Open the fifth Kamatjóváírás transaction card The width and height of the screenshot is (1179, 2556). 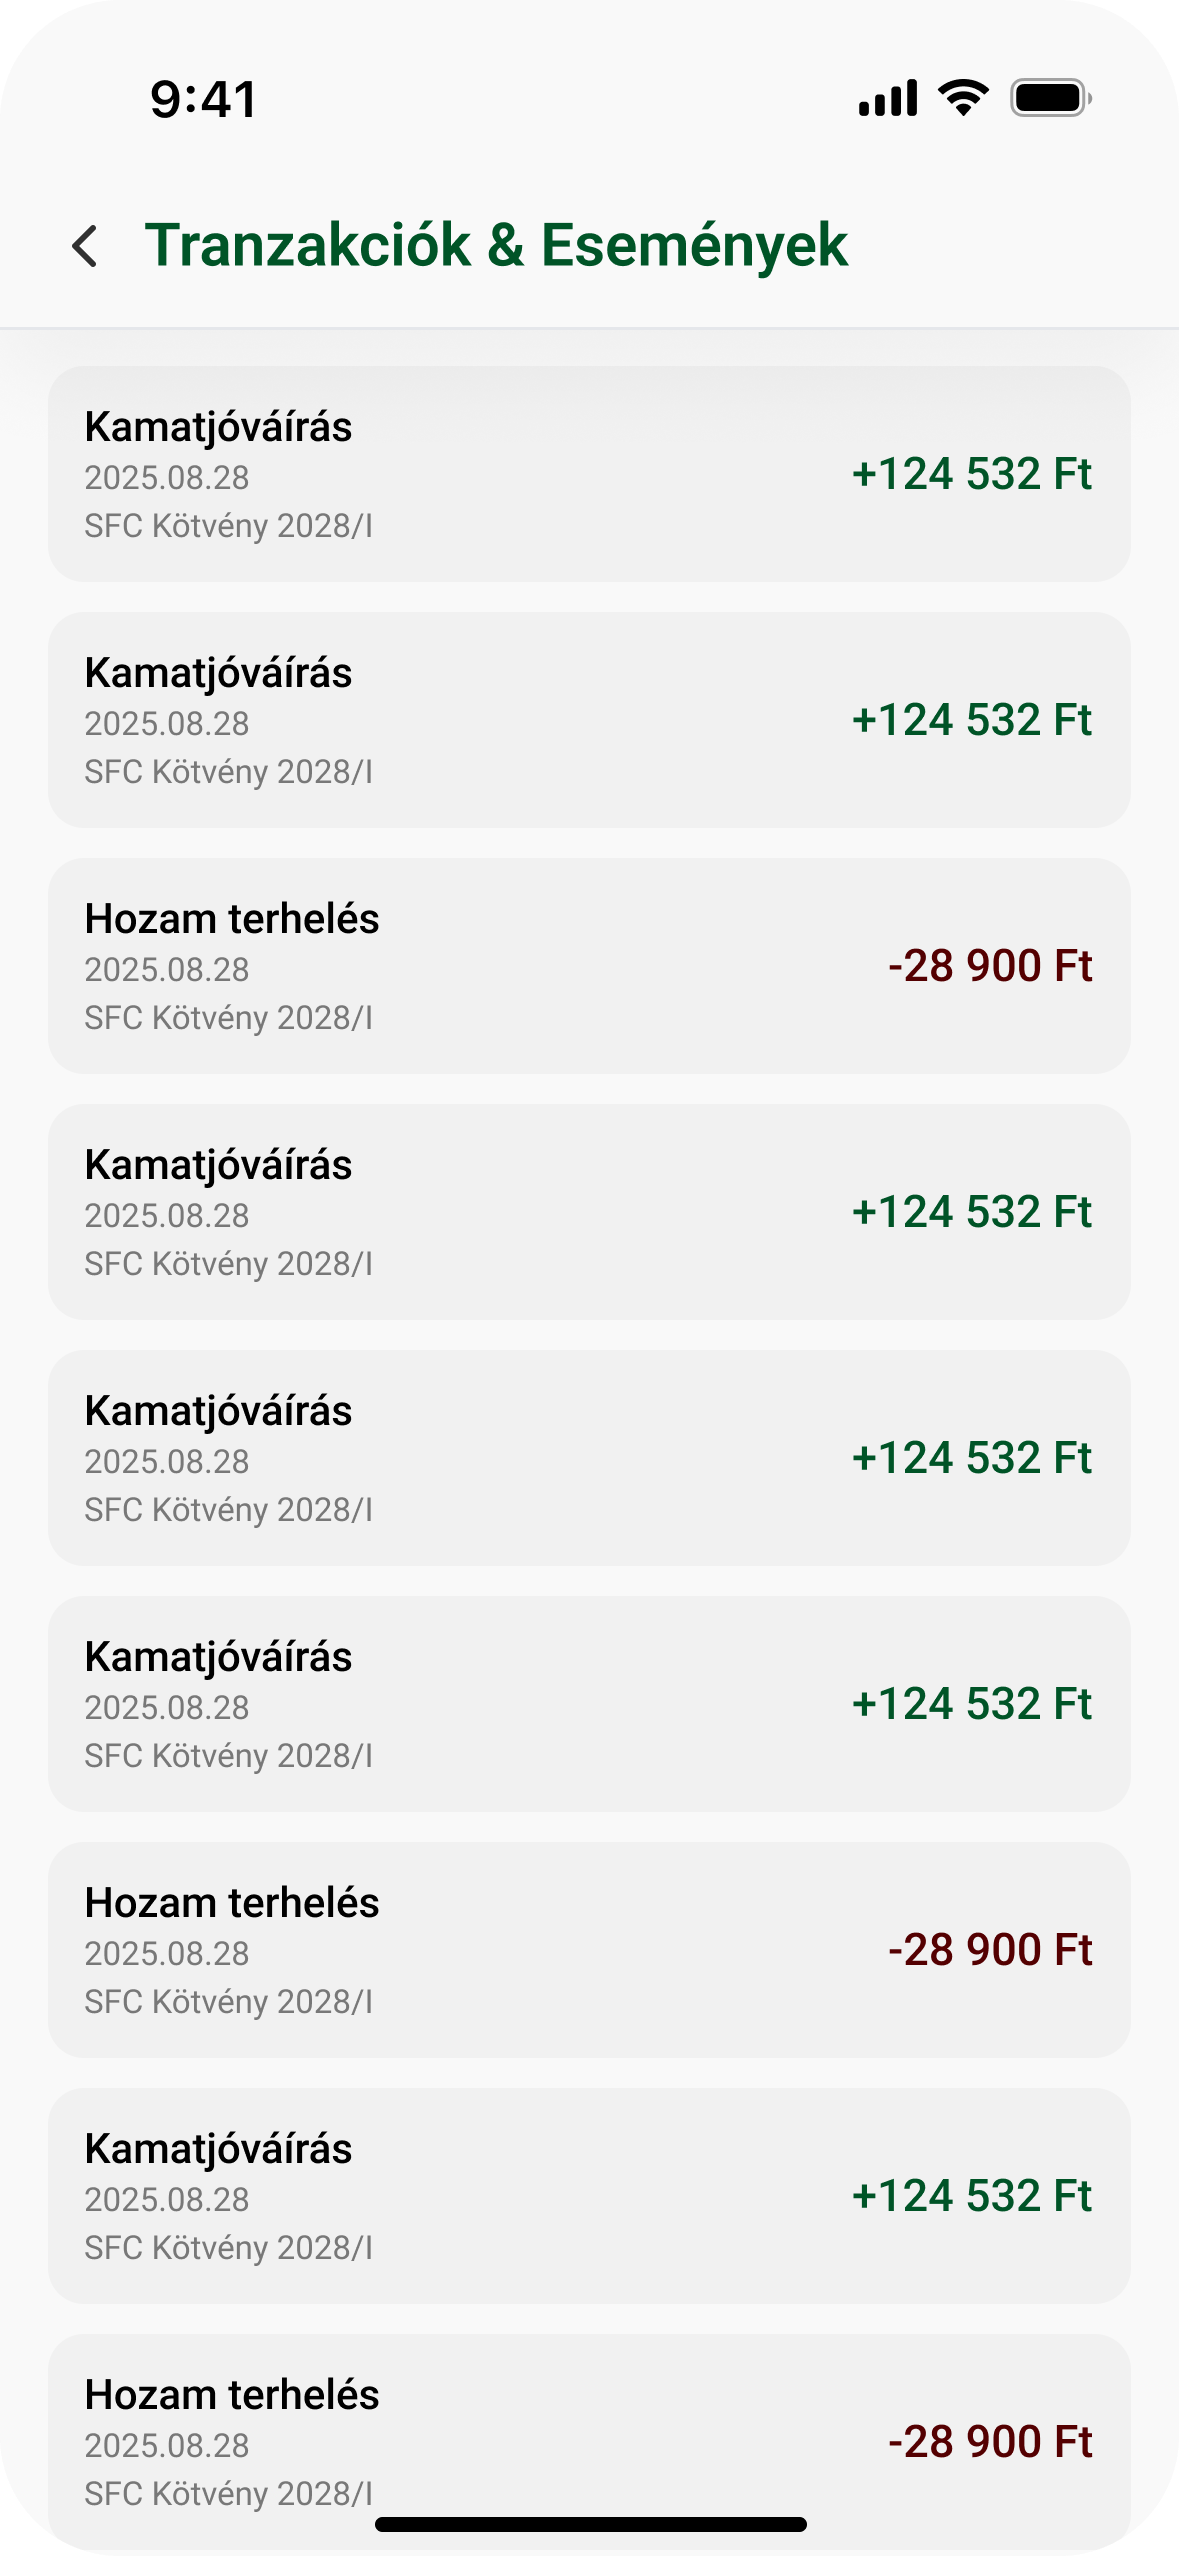(589, 1704)
